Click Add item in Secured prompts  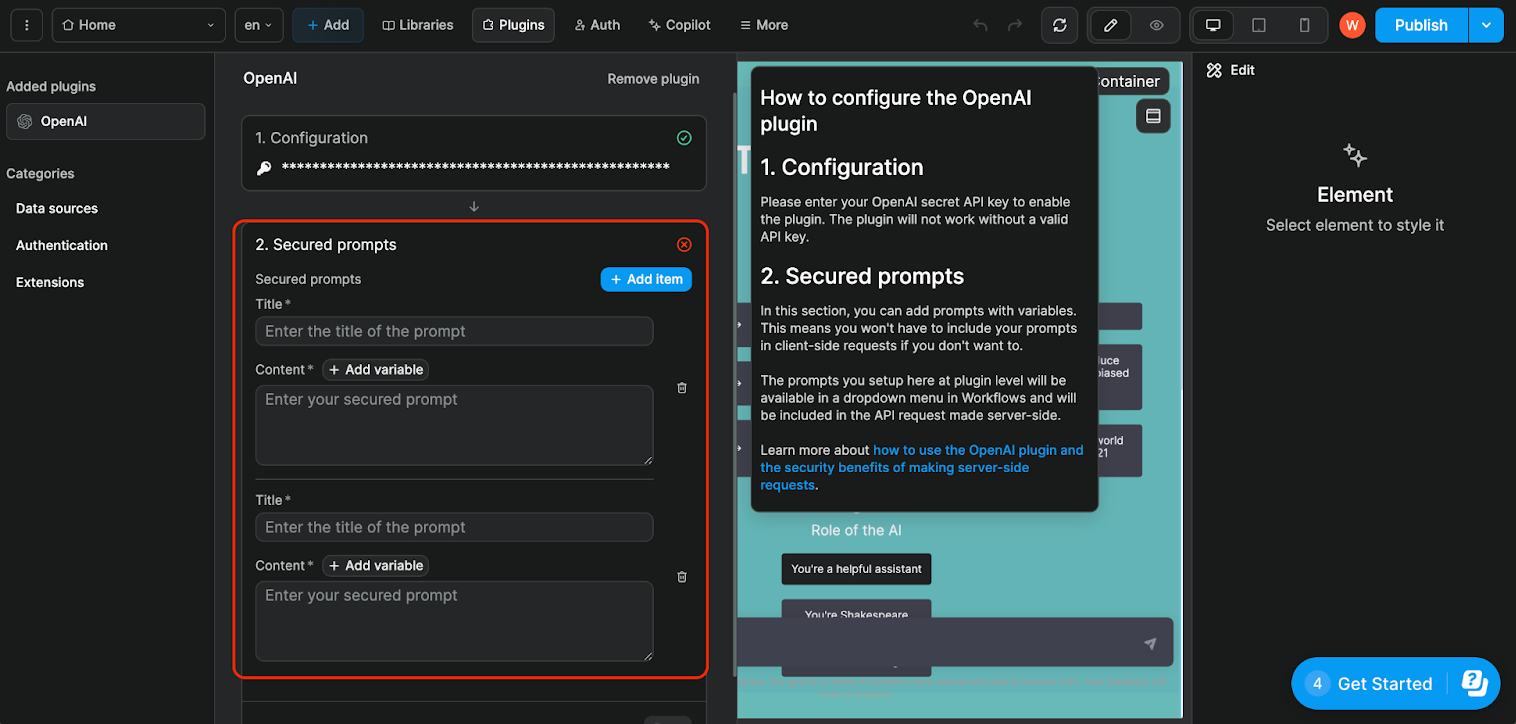point(646,279)
